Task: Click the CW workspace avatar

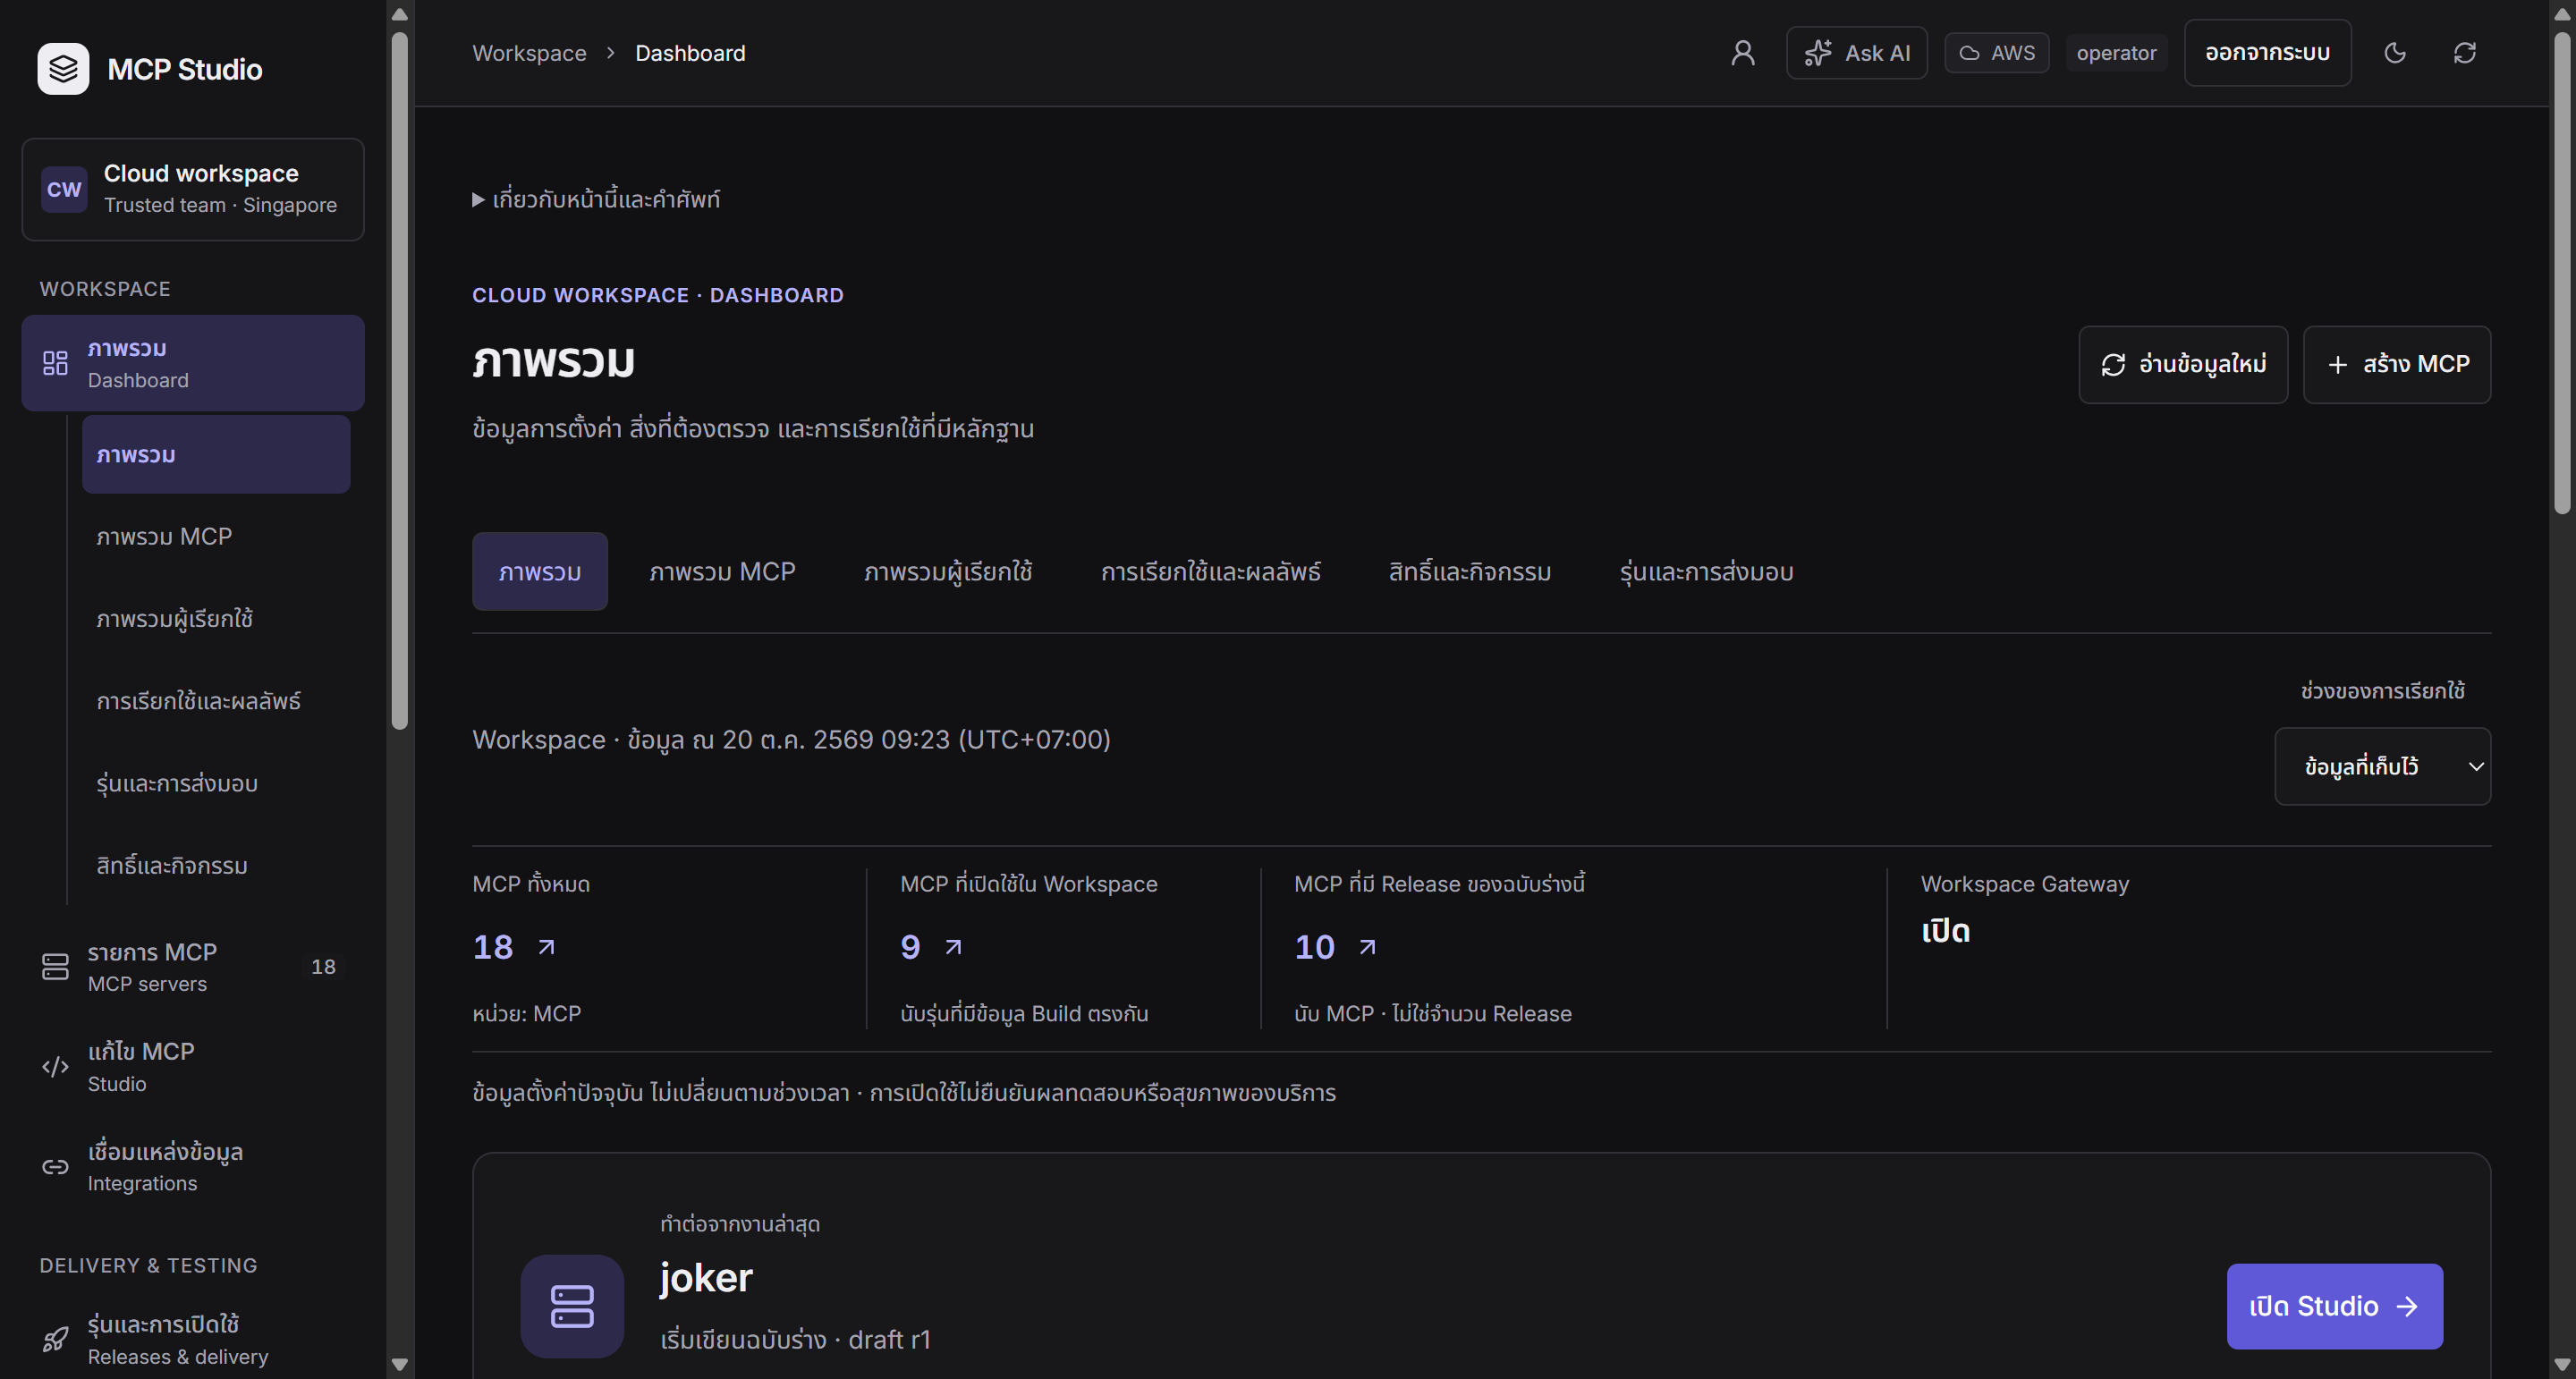Action: point(64,189)
